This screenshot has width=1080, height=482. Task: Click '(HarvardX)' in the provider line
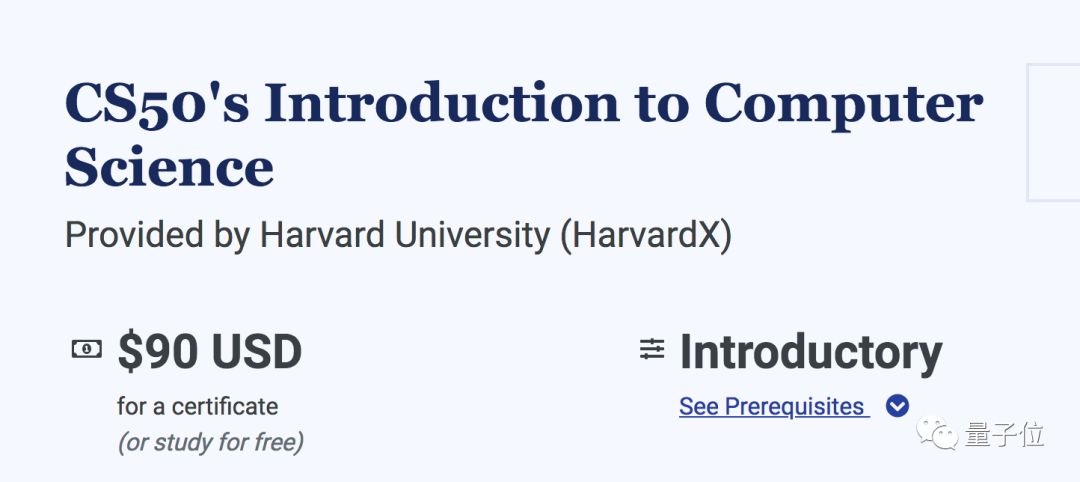point(646,236)
